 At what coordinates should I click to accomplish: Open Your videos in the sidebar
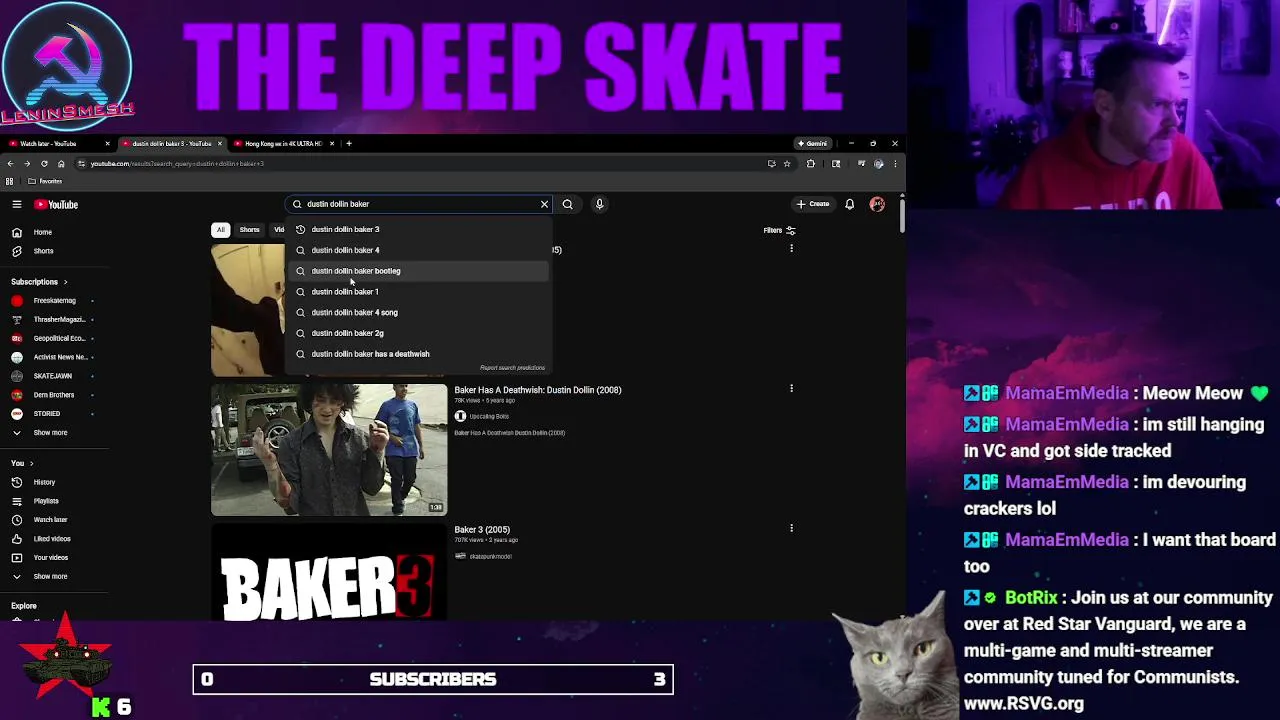coord(50,558)
